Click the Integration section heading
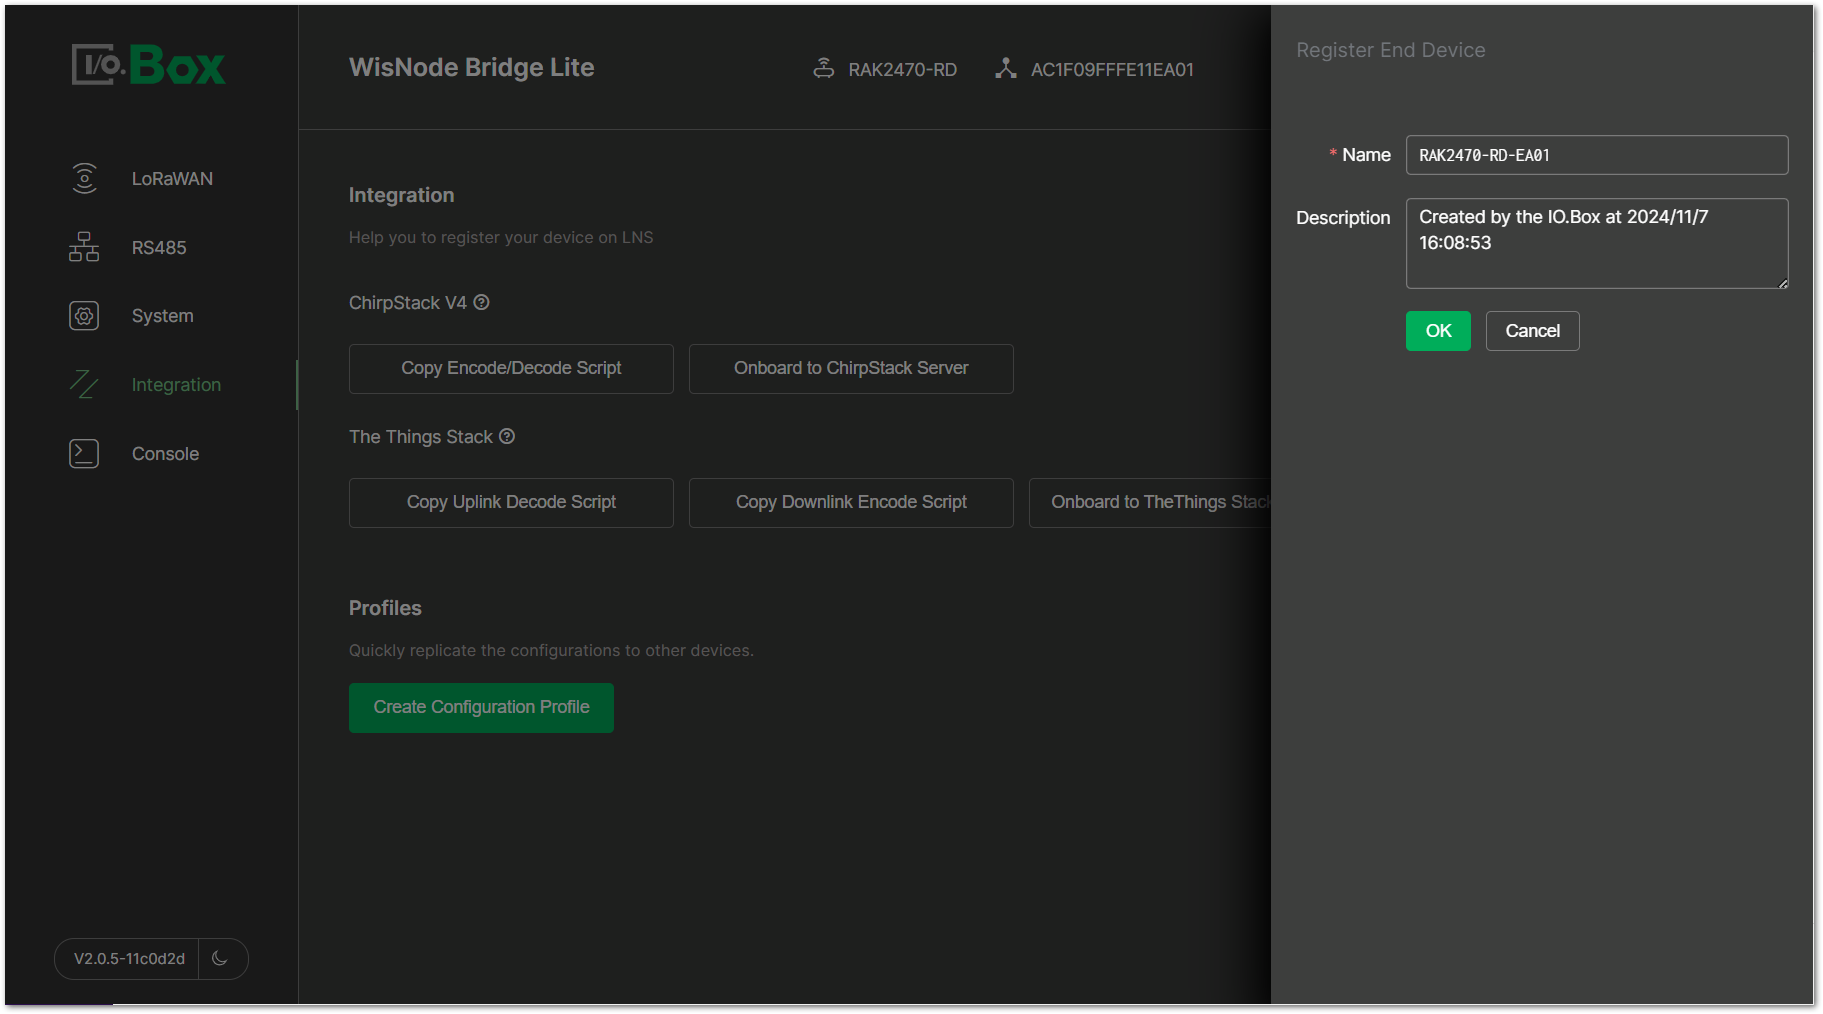1823x1014 pixels. tap(401, 195)
